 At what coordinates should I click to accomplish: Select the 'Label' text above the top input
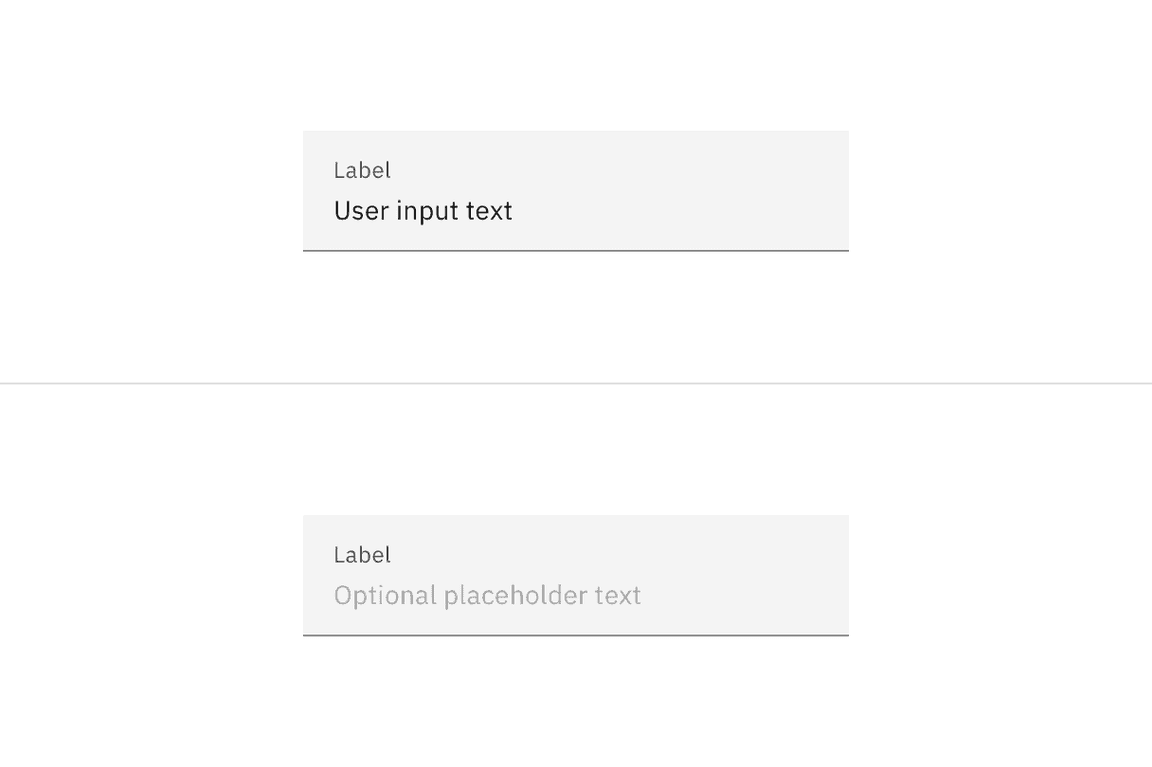click(x=362, y=170)
